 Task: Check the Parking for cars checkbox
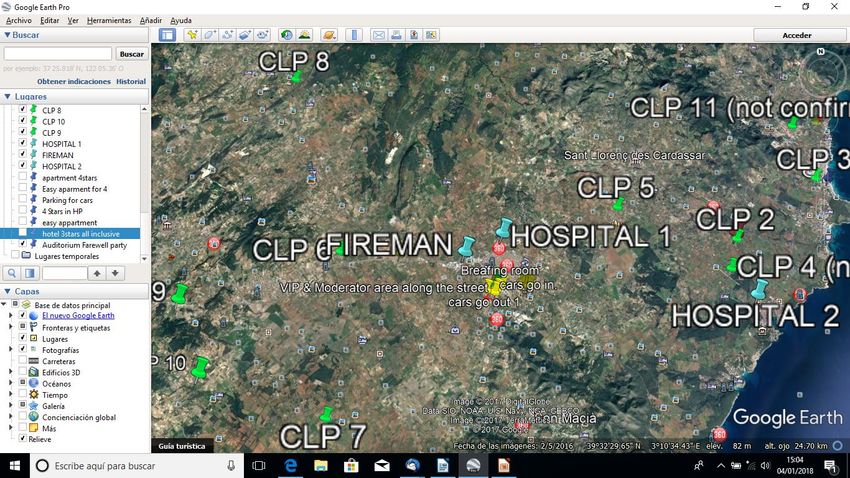[22, 199]
